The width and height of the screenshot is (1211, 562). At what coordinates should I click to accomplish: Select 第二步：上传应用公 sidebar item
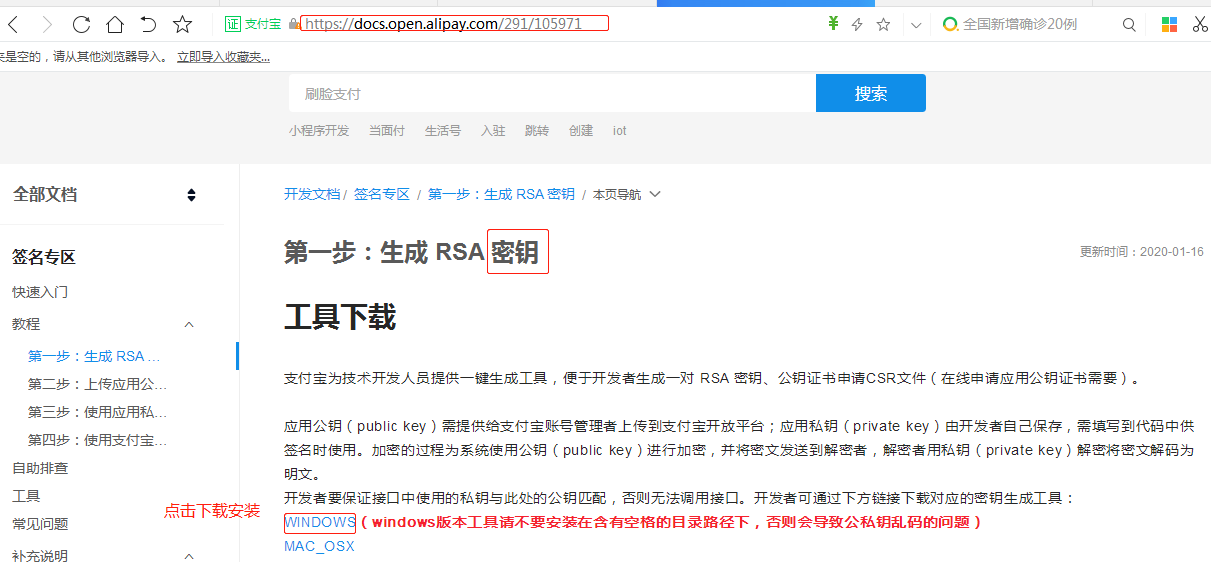click(98, 384)
